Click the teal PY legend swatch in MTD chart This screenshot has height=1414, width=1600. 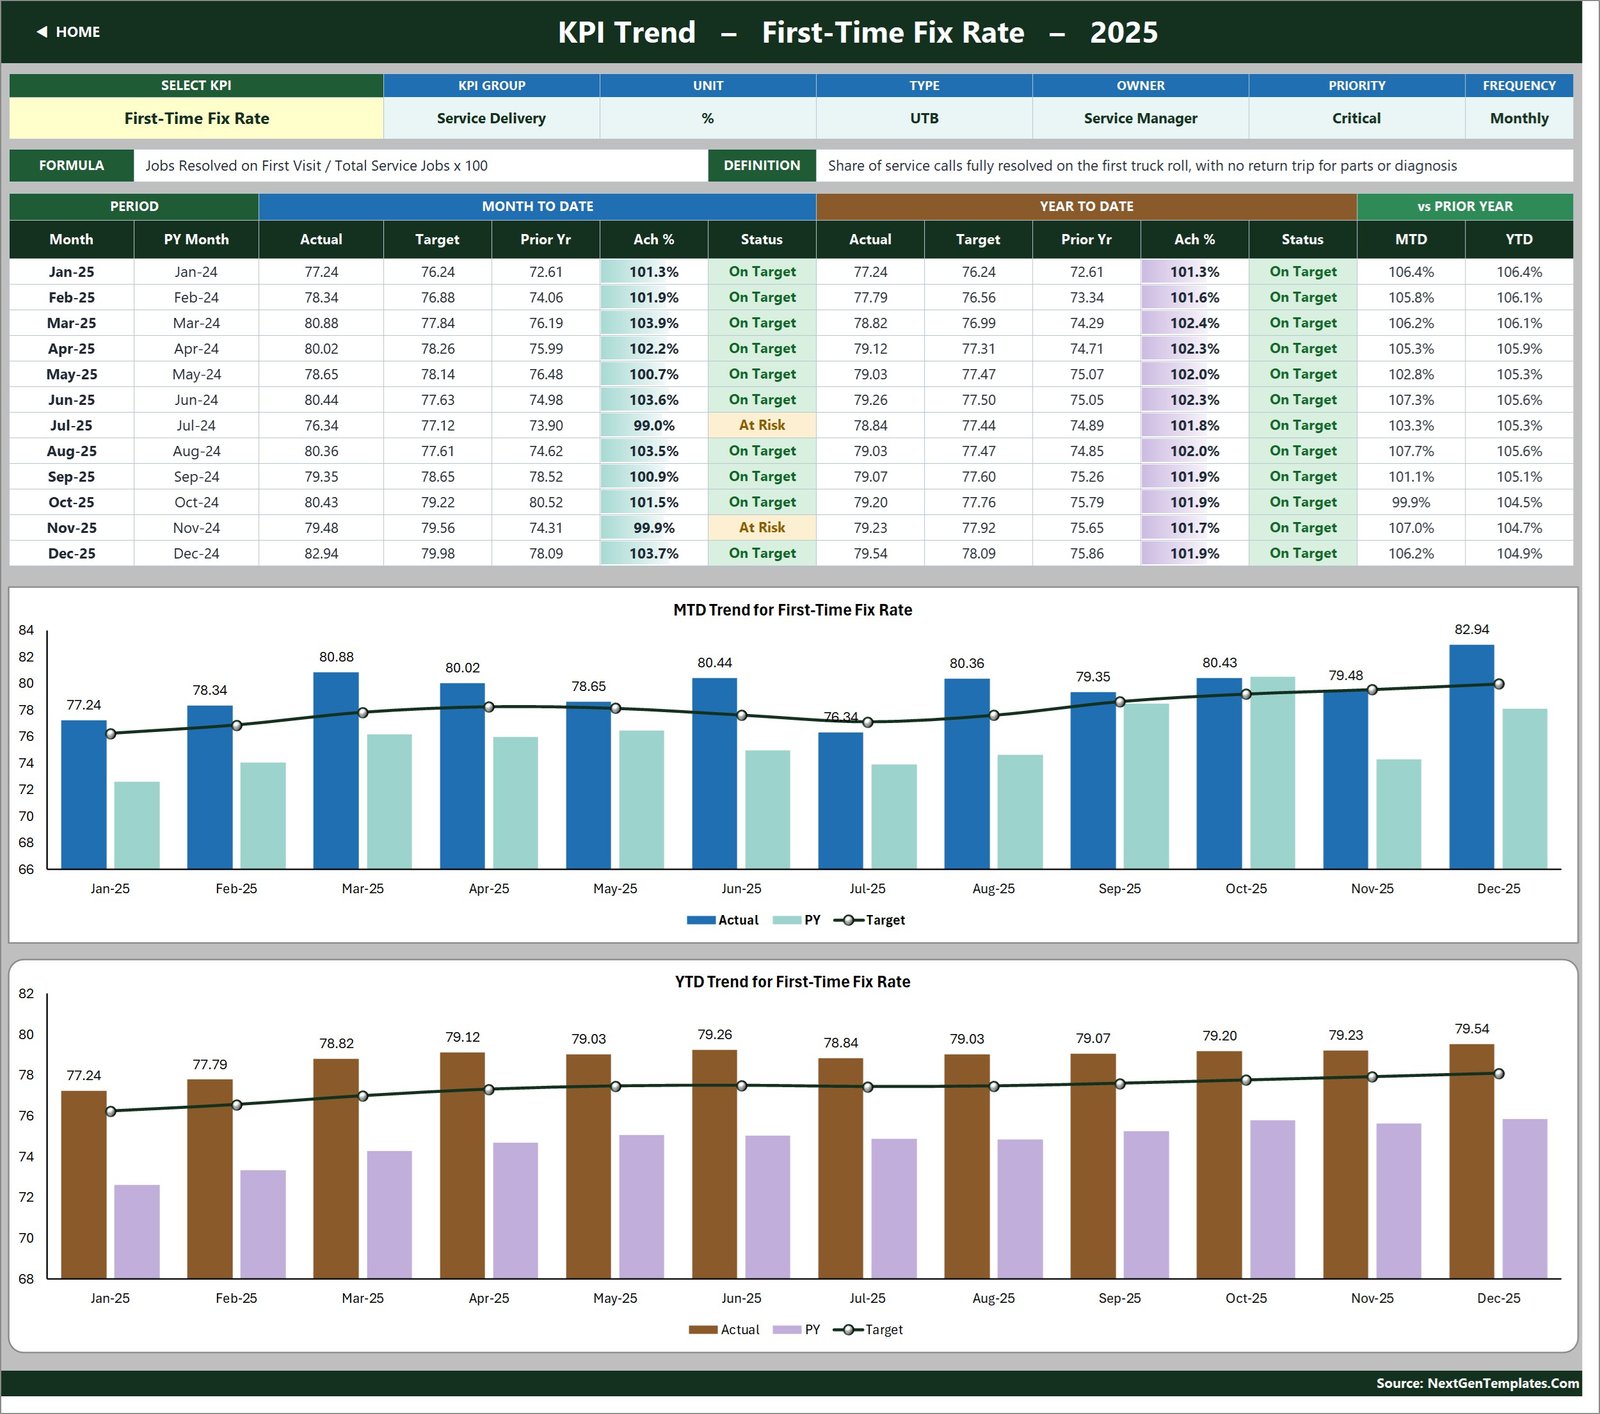pos(787,920)
